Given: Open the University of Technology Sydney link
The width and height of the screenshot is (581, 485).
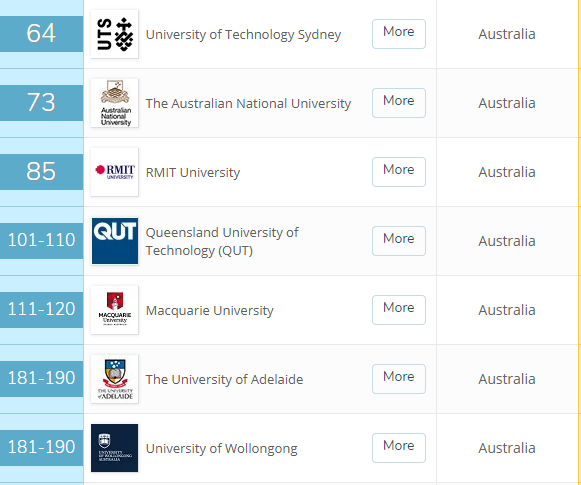Looking at the screenshot, I should pos(243,34).
